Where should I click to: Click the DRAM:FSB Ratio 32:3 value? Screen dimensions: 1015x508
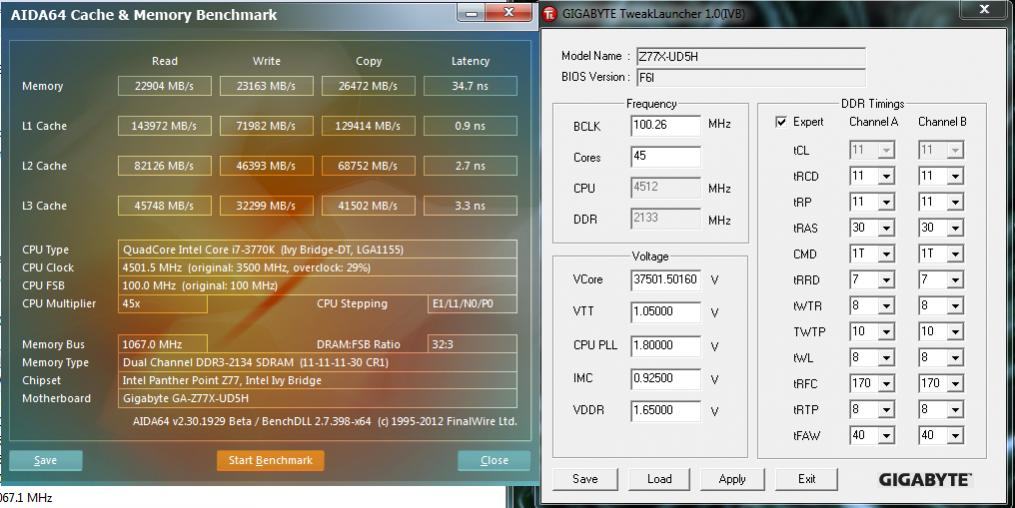click(x=473, y=344)
